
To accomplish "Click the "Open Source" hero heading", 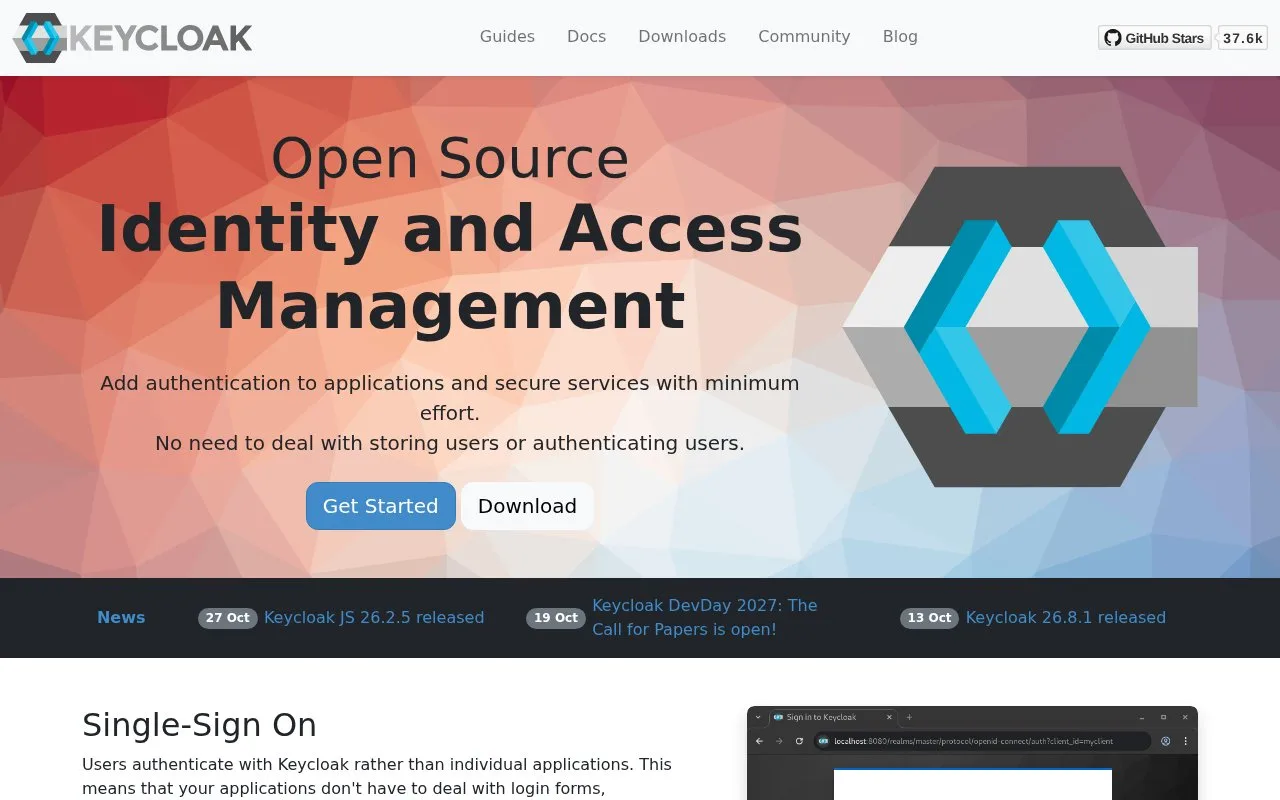I will (450, 158).
